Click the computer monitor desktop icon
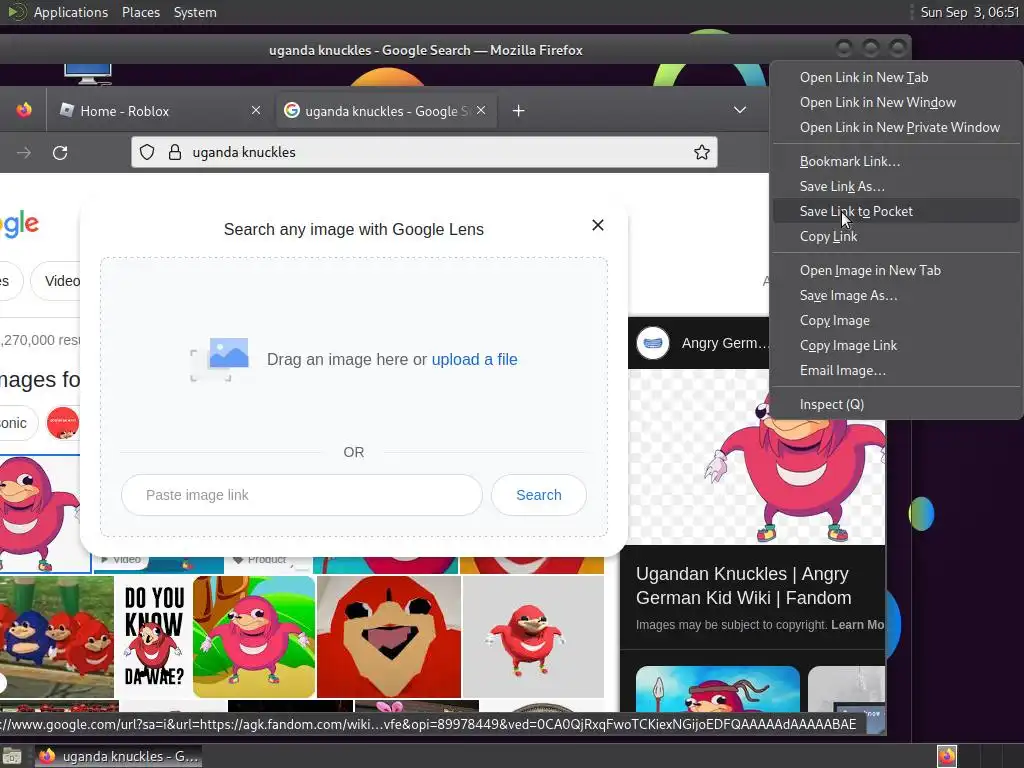The height and width of the screenshot is (768, 1024). 88,74
